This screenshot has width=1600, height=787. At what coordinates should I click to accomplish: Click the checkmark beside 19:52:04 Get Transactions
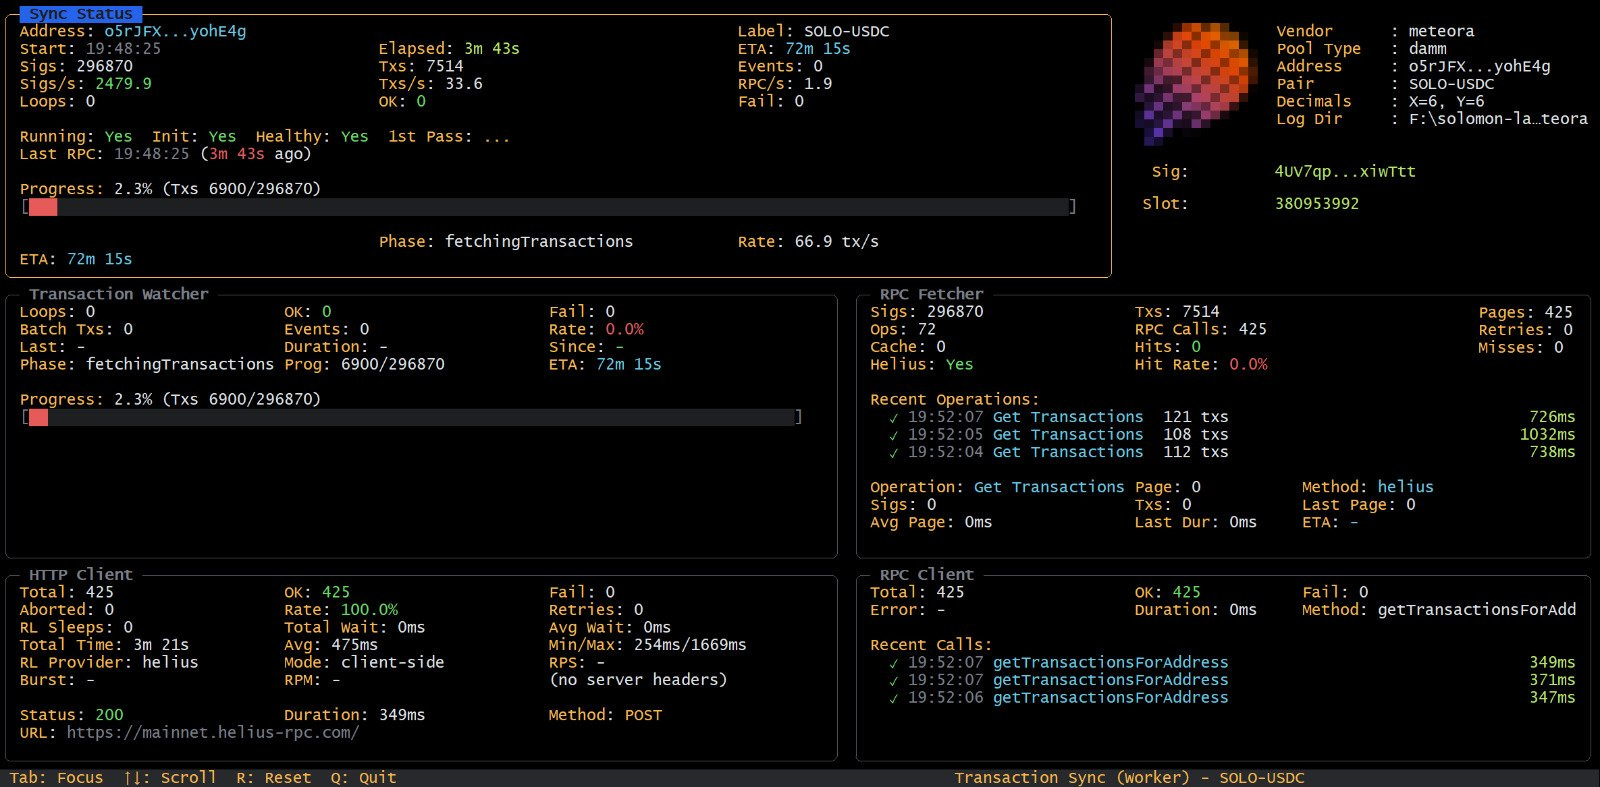pyautogui.click(x=893, y=453)
